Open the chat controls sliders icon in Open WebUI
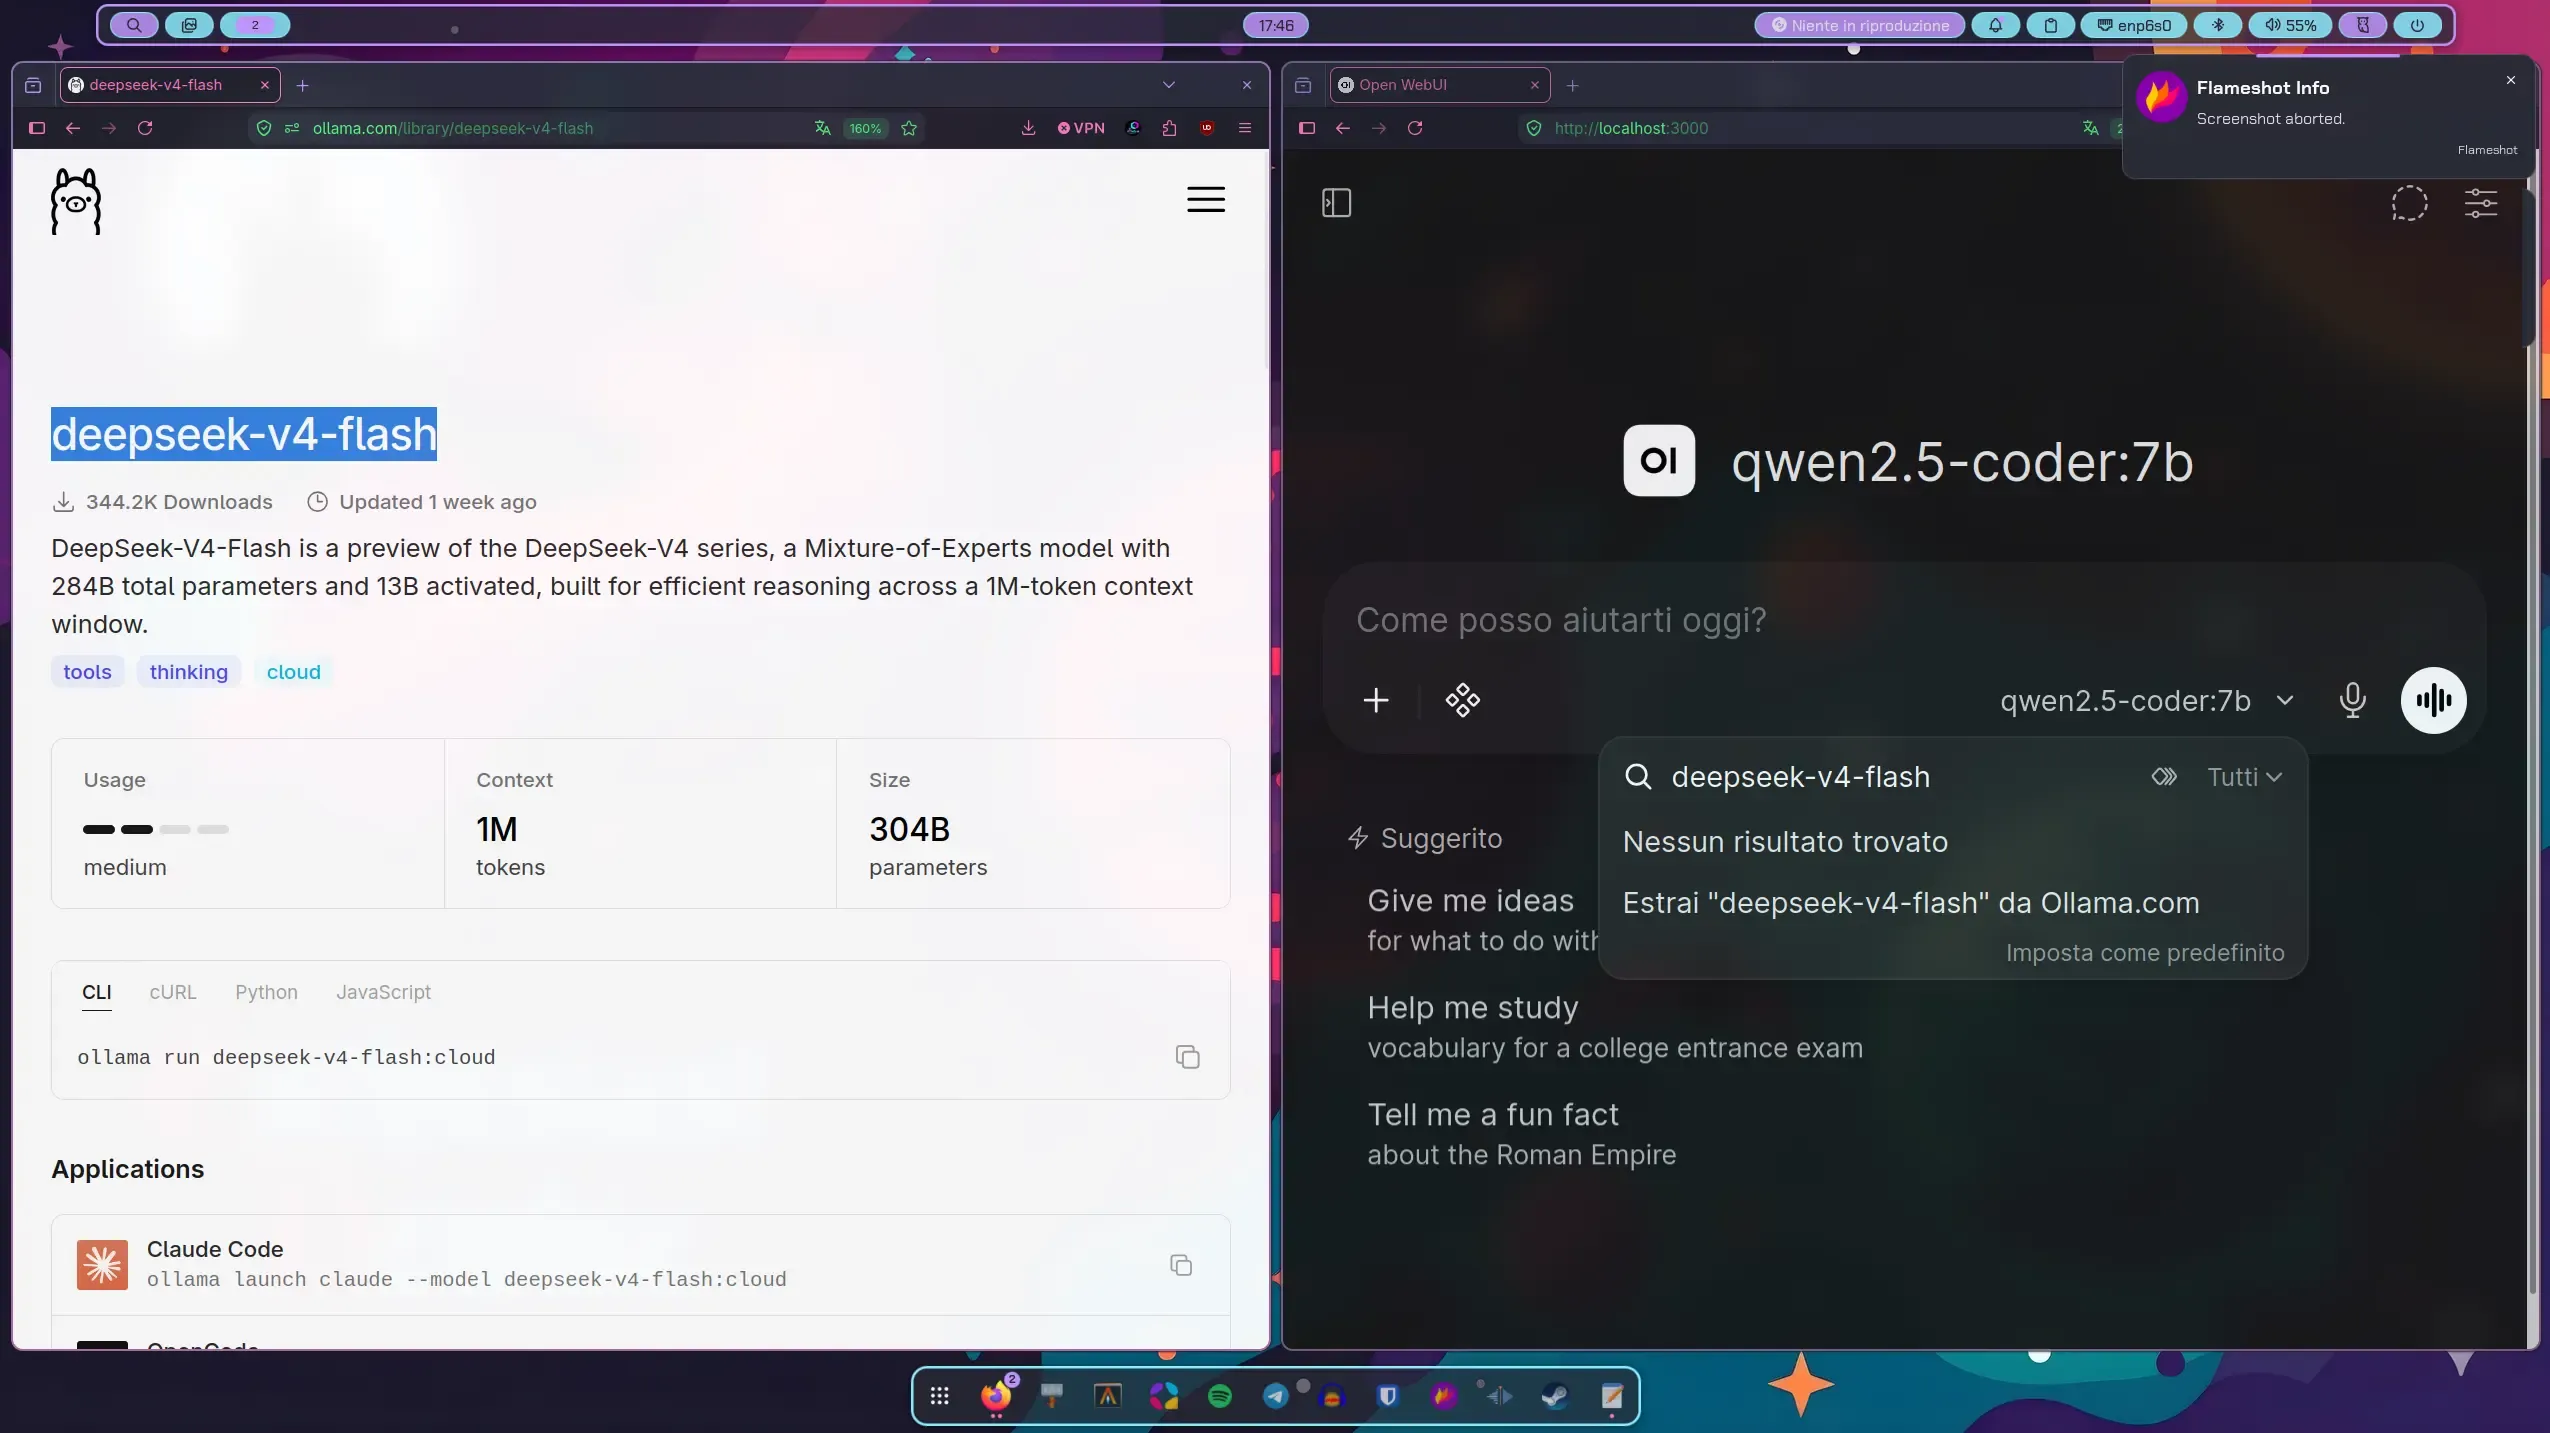The width and height of the screenshot is (2550, 1433). (2481, 203)
